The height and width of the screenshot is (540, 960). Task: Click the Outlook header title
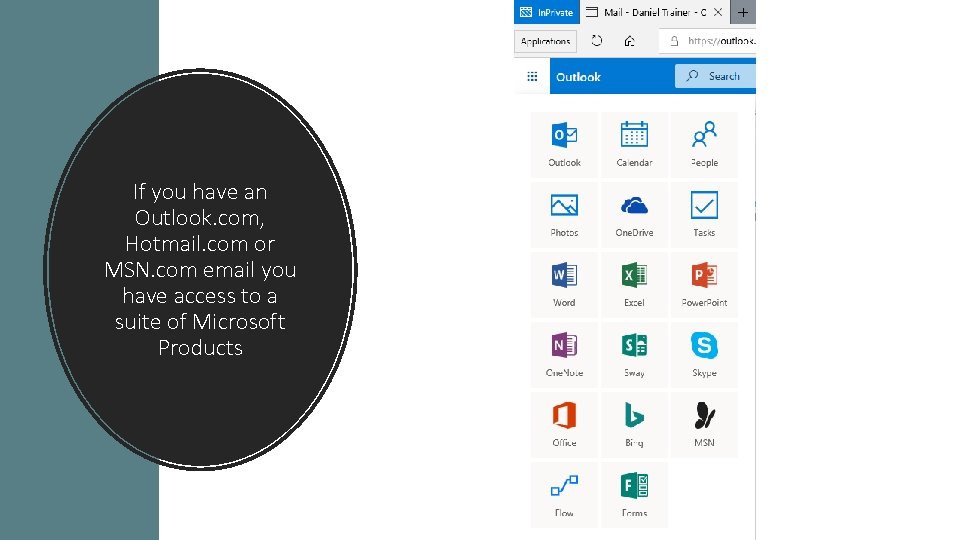tap(578, 77)
